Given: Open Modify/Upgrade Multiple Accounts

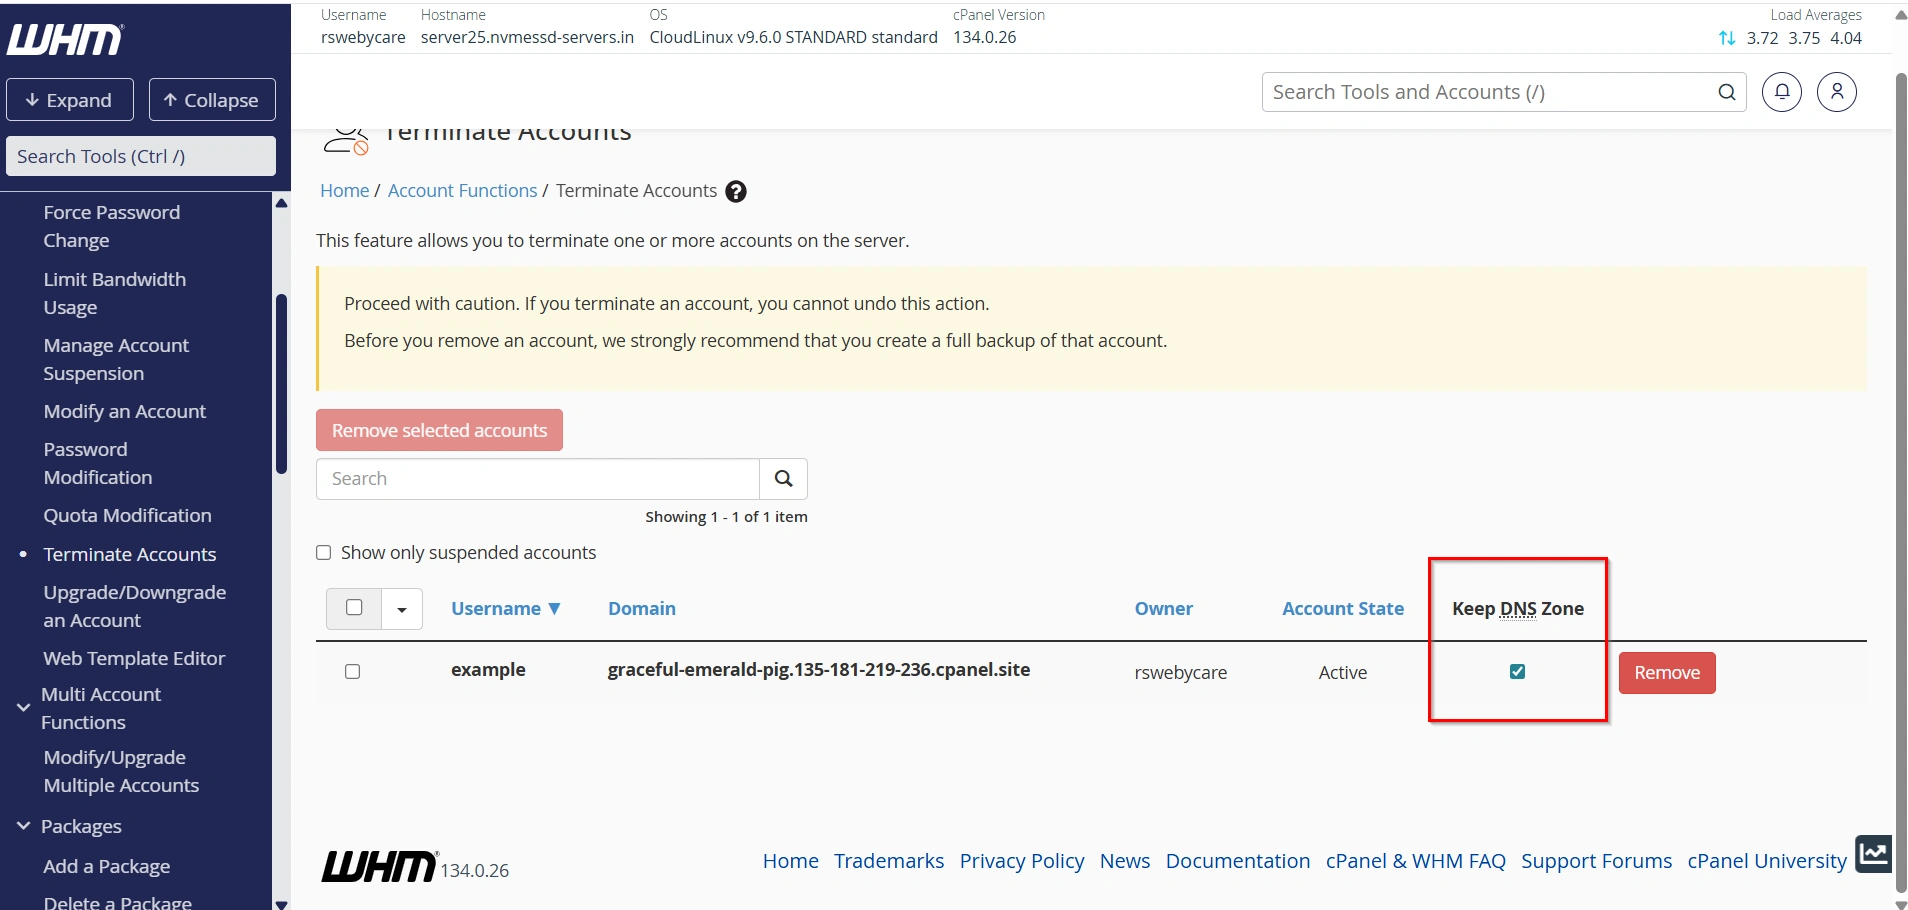Looking at the screenshot, I should tap(121, 771).
